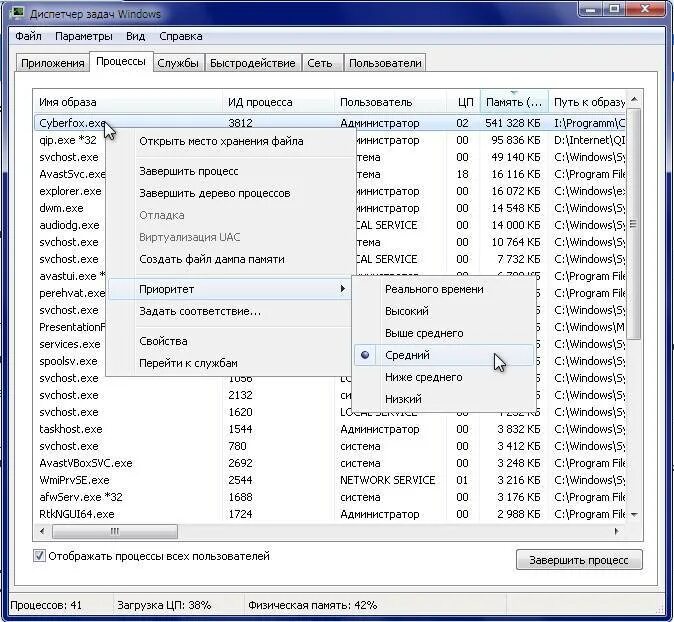
Task: Click the 541 328 КБ memory value
Action: tap(513, 123)
